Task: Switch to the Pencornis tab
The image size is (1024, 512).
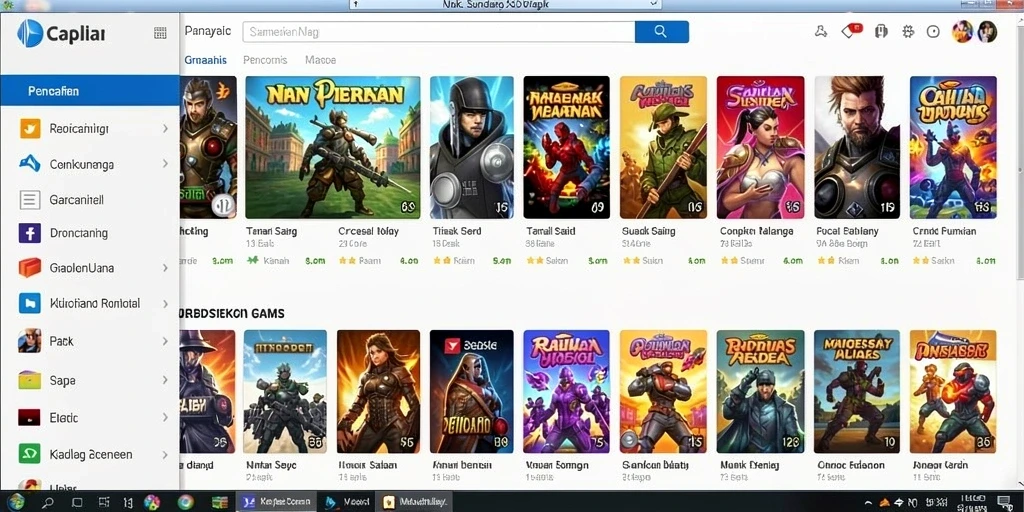Action: [x=265, y=60]
